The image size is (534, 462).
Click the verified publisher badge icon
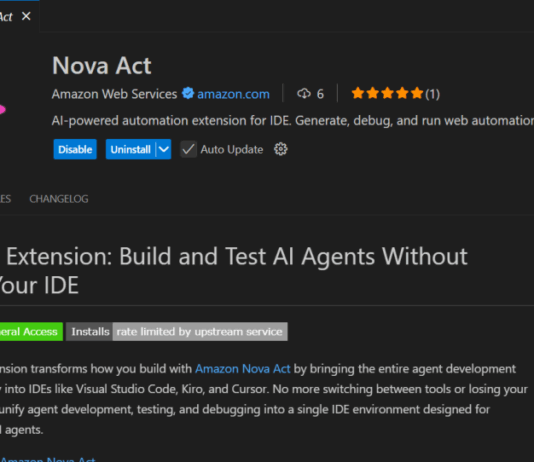(x=188, y=93)
